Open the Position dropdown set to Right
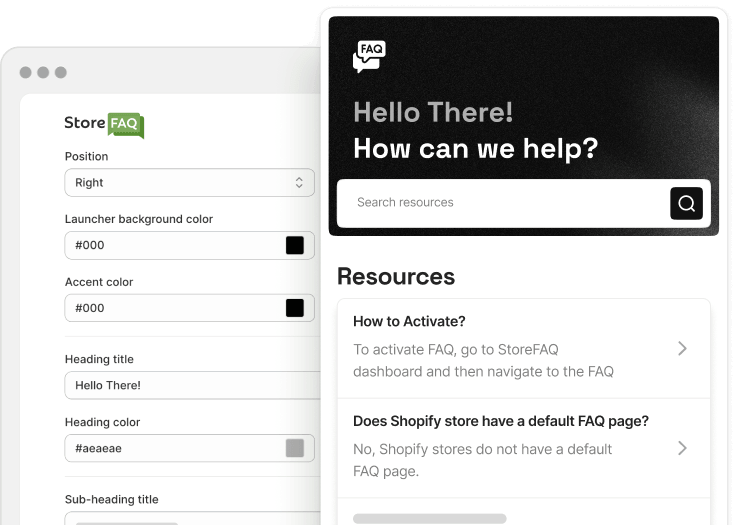Viewport: 738px width, 525px height. tap(189, 183)
